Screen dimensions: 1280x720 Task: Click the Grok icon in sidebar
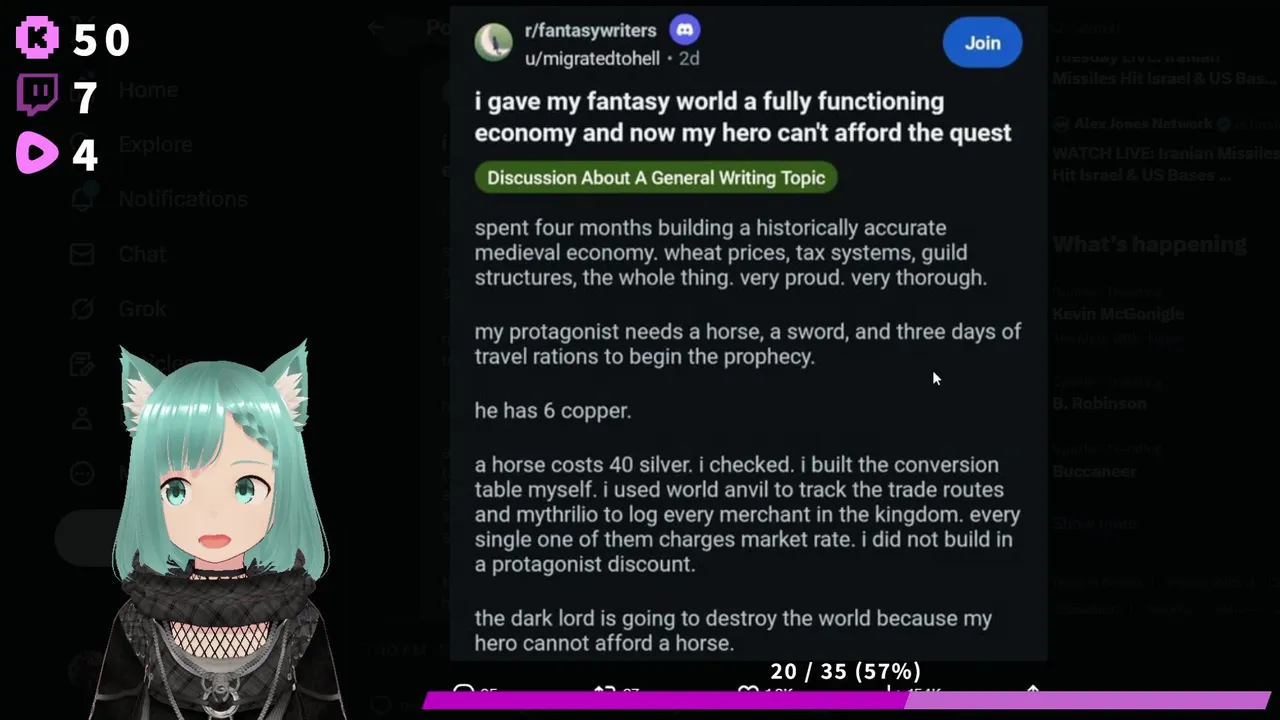(x=82, y=309)
